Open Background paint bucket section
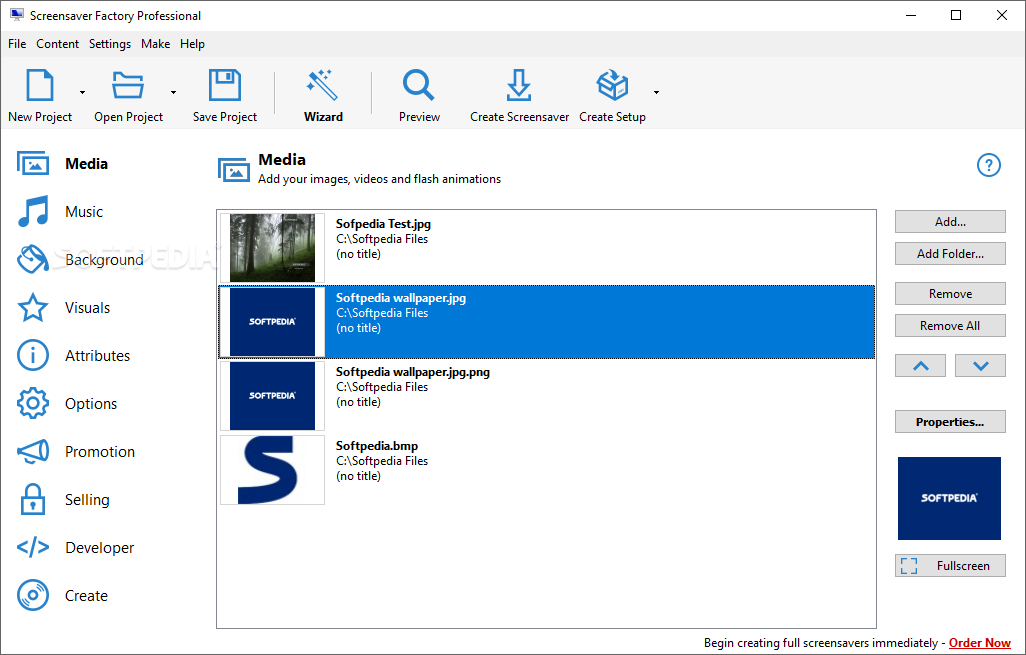Viewport: 1026px width, 655px height. 33,259
